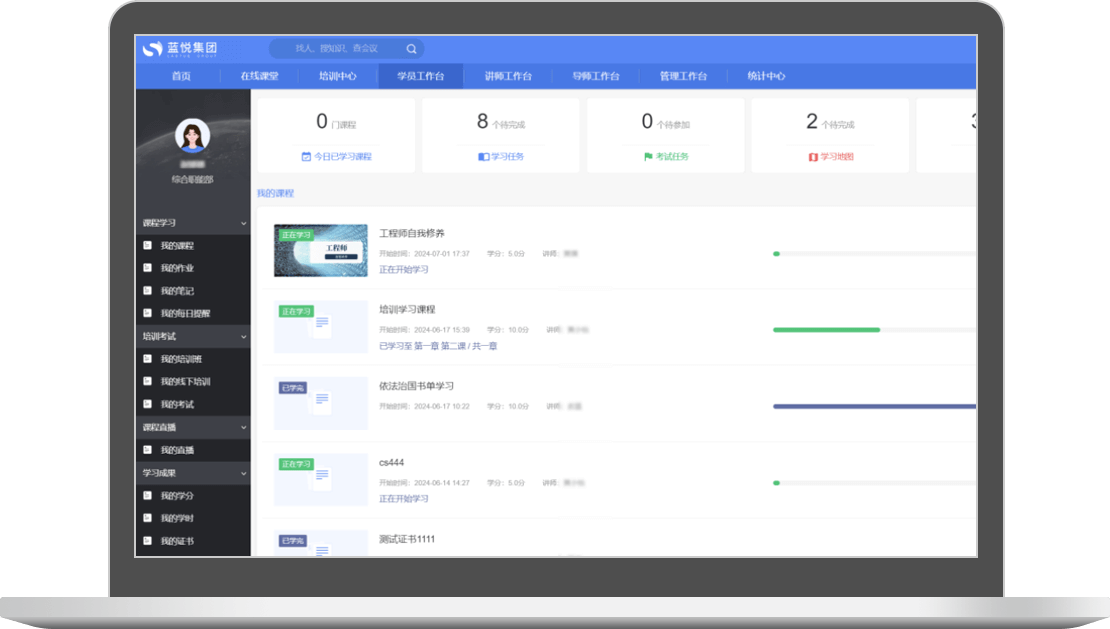Click the icon next to 我的作业
1110x629 pixels.
click(148, 268)
